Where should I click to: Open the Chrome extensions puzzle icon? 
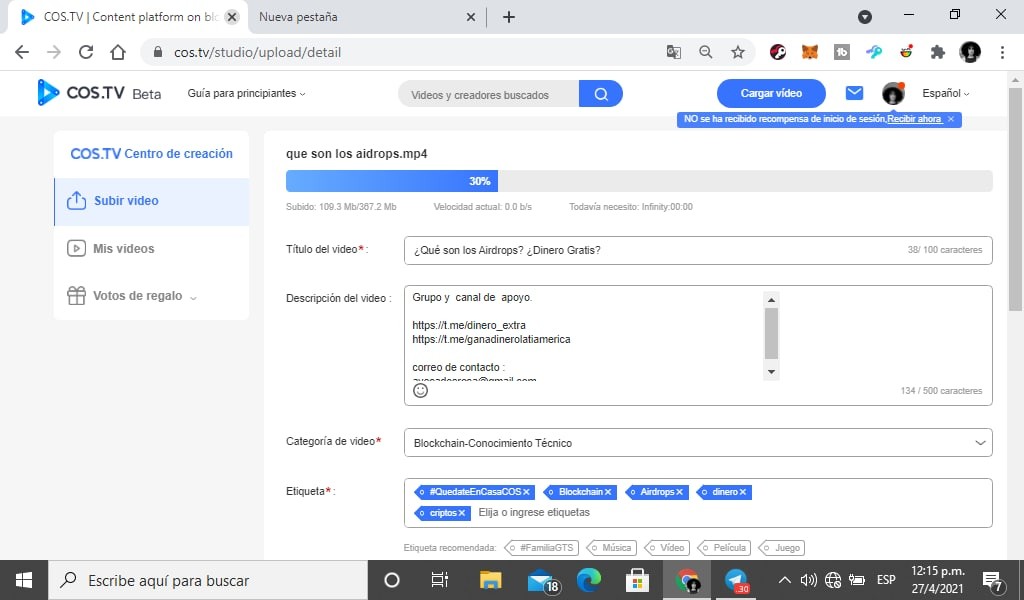click(938, 52)
